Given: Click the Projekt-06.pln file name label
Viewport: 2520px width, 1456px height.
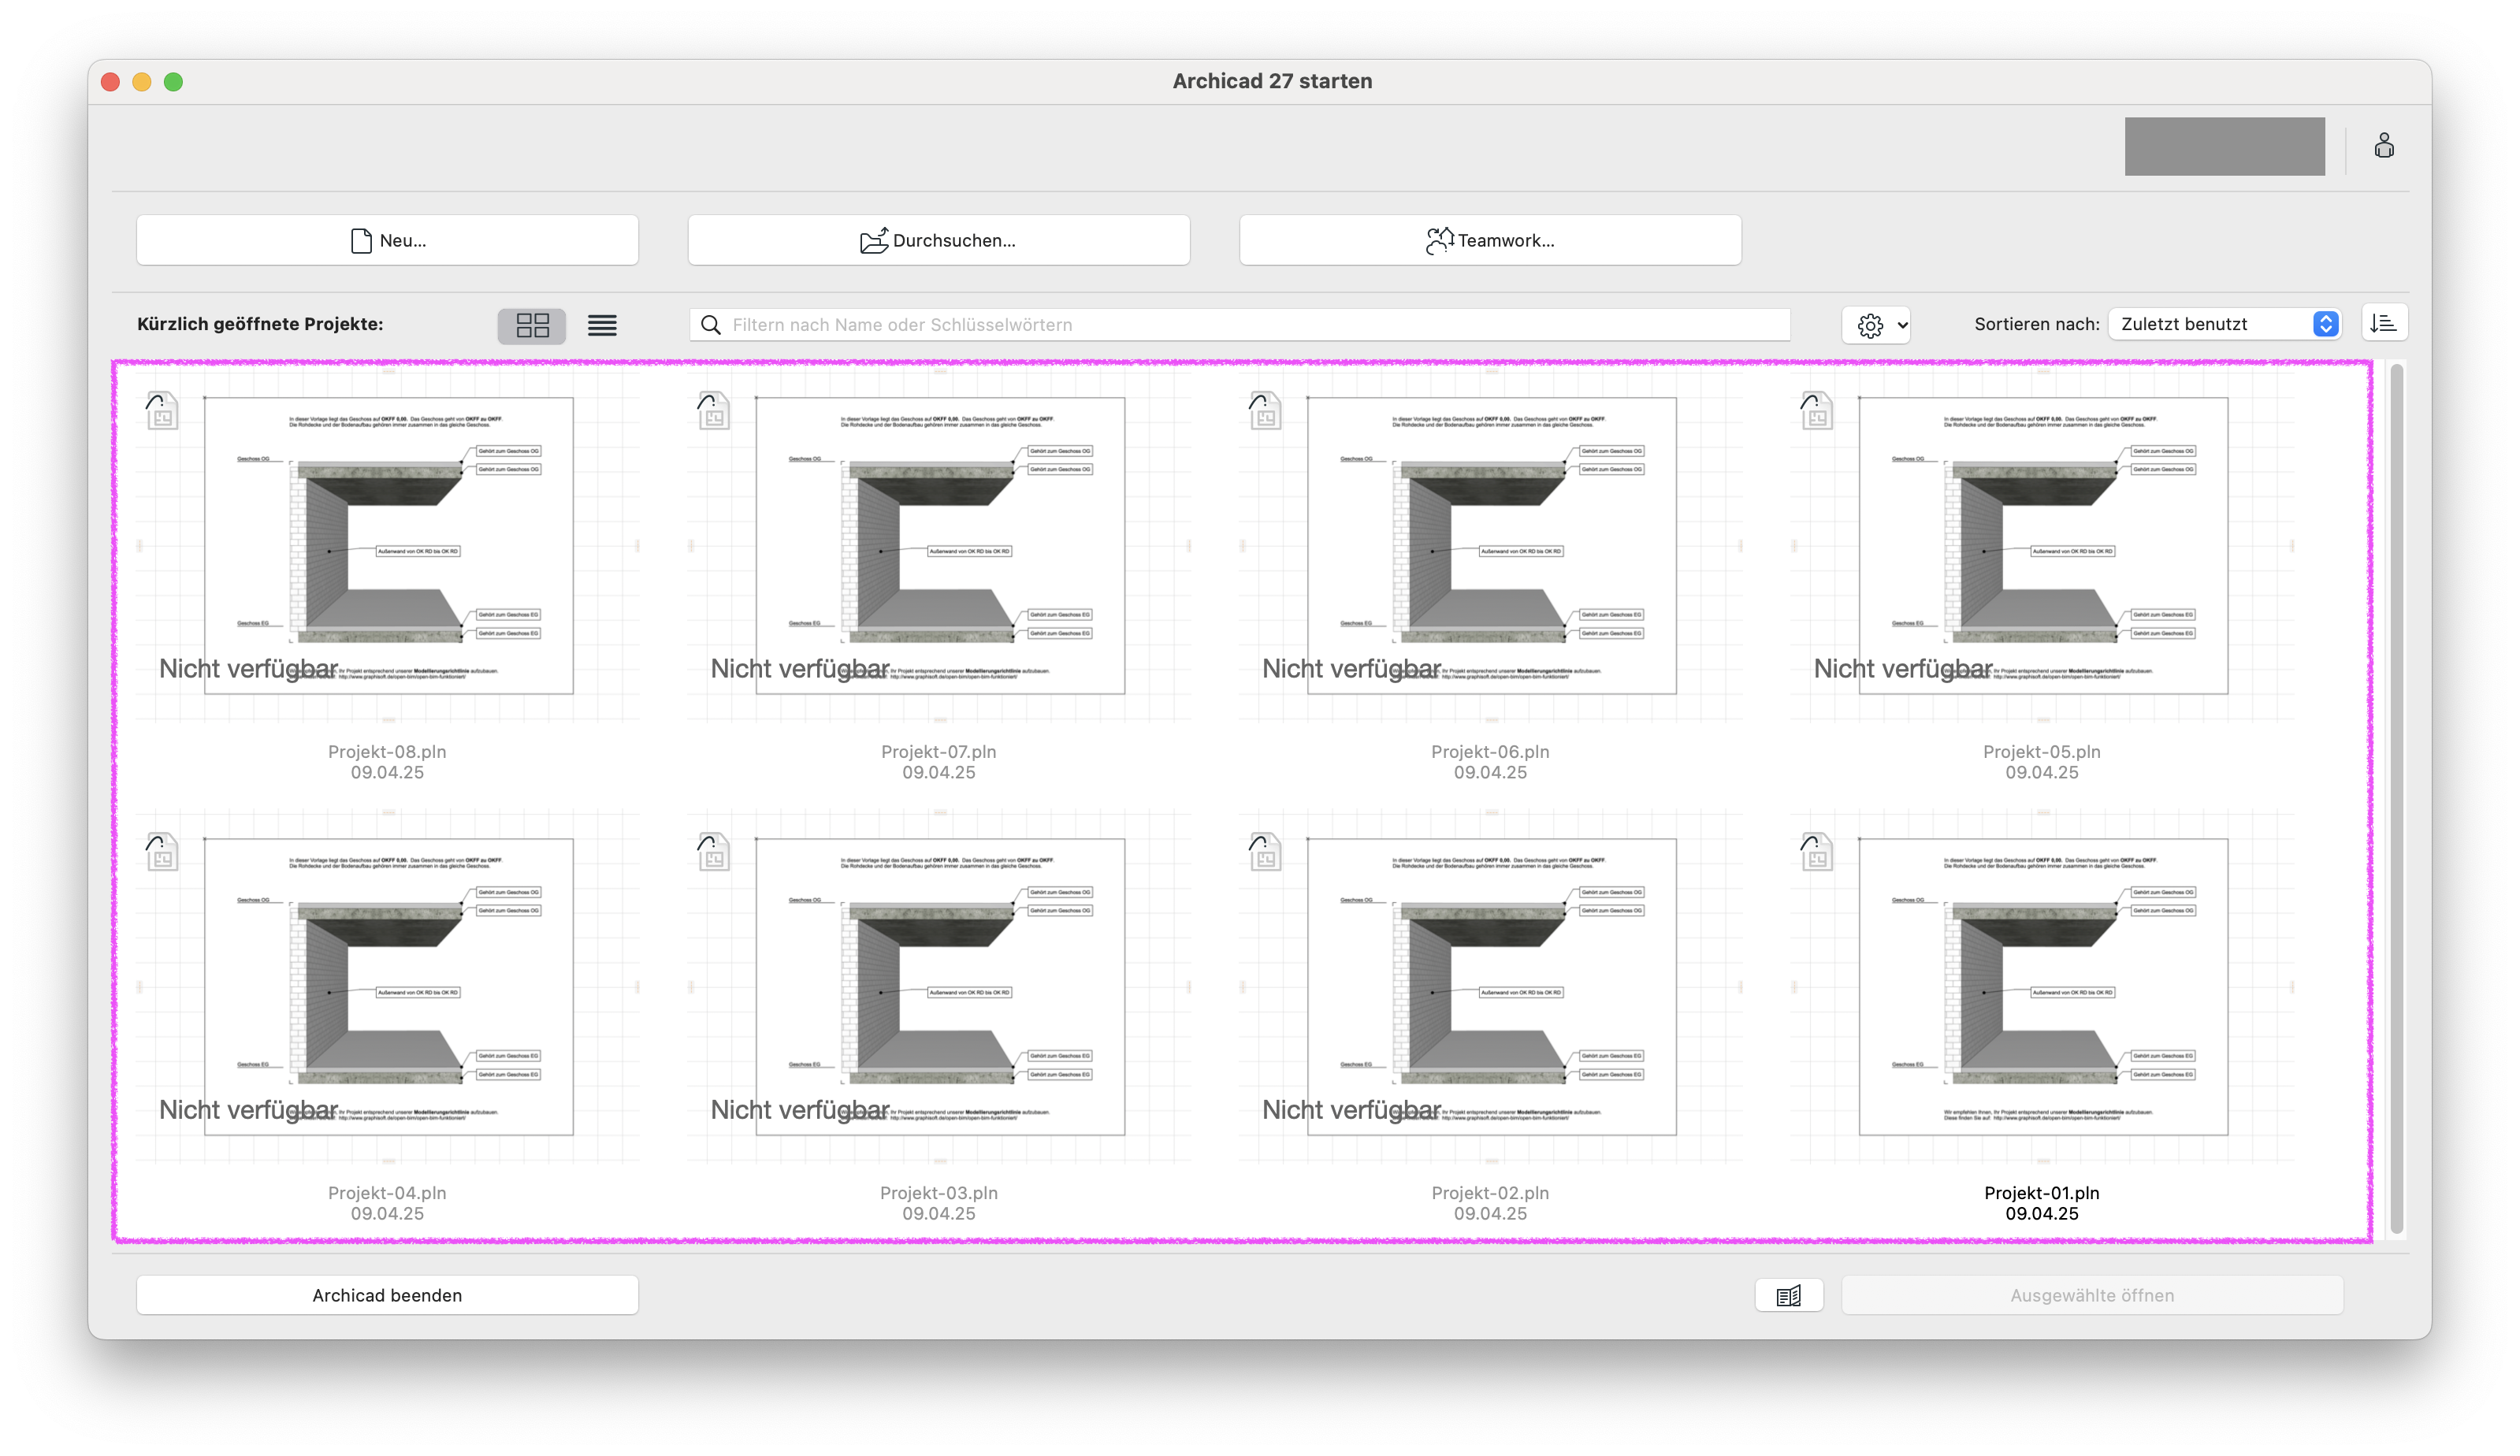Looking at the screenshot, I should tap(1490, 751).
